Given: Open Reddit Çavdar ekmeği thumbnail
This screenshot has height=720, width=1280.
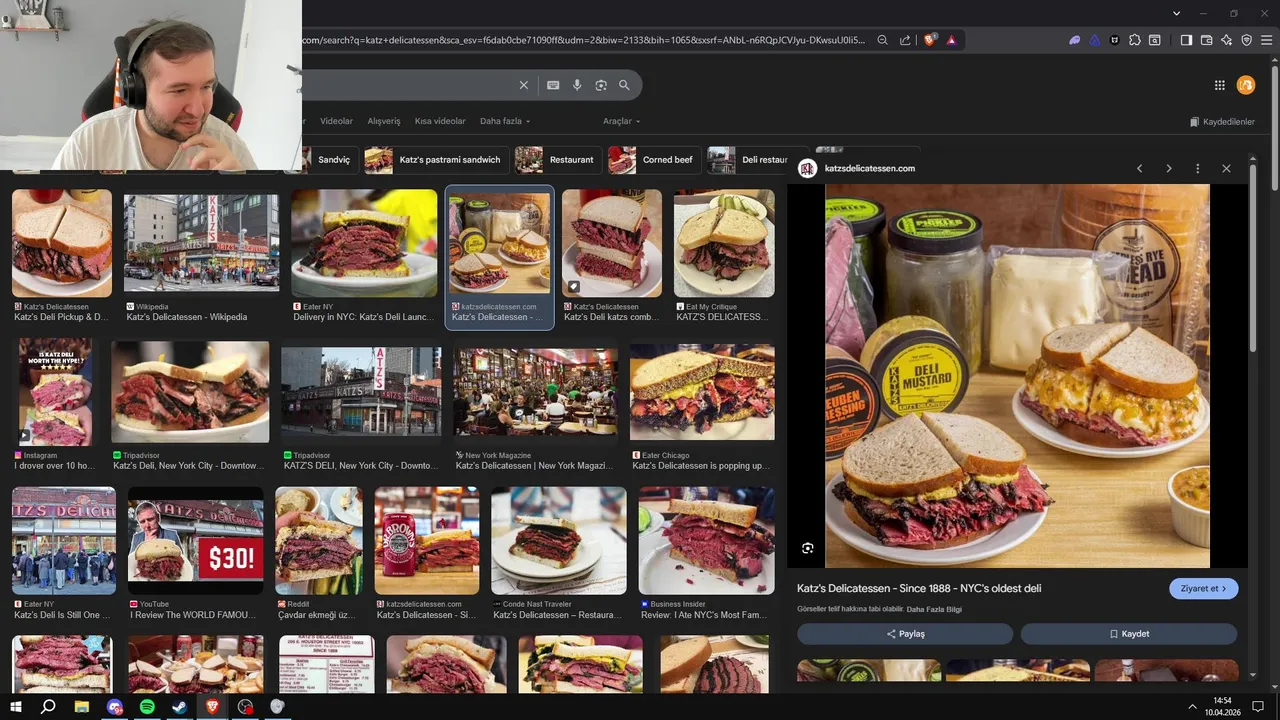Looking at the screenshot, I should click(319, 541).
